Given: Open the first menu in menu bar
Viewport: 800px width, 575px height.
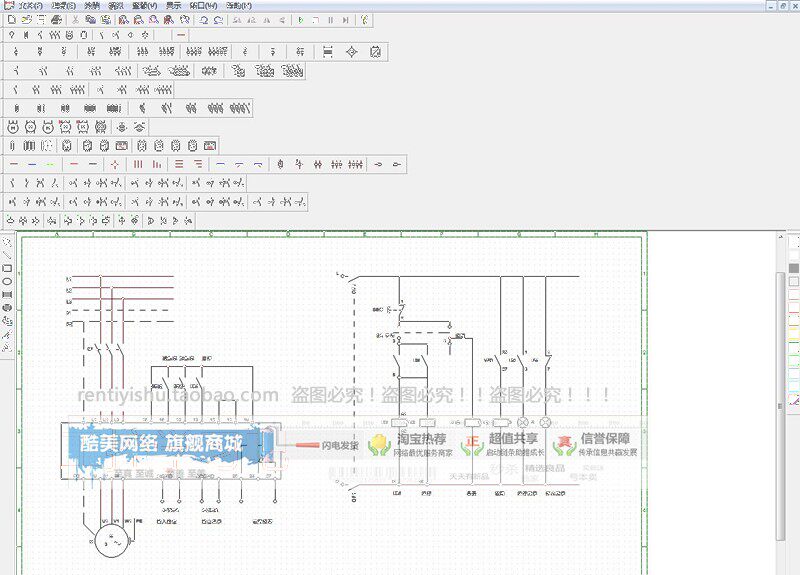Looking at the screenshot, I should pos(30,6).
